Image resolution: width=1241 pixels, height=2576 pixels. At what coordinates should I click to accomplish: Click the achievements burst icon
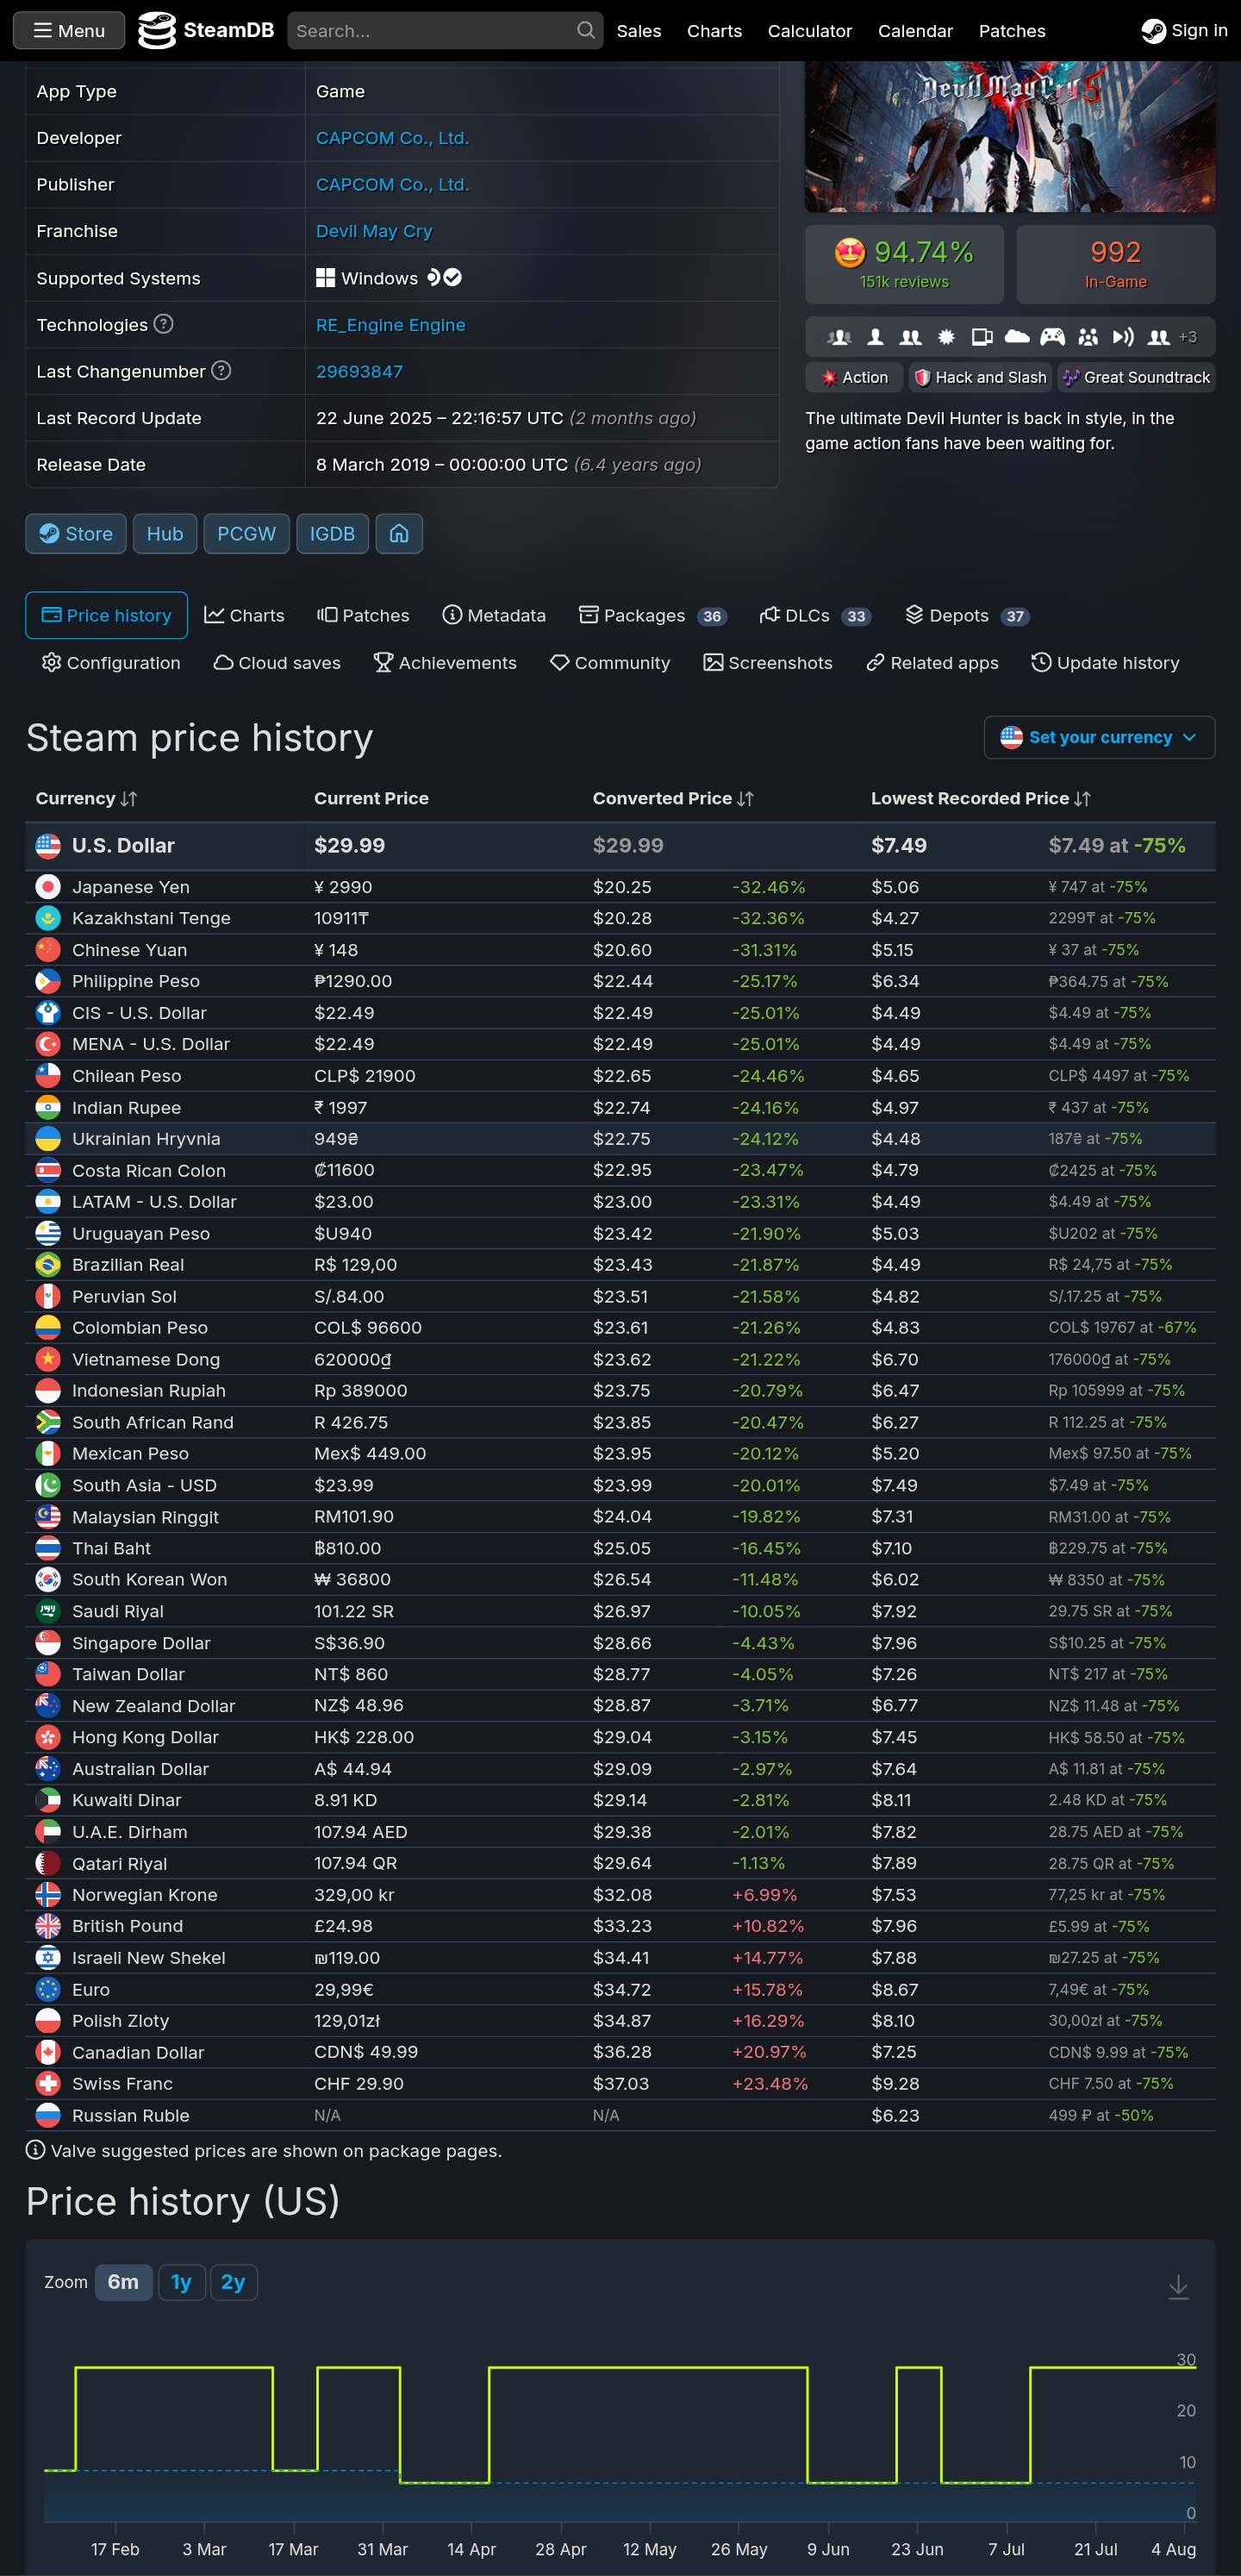point(946,337)
